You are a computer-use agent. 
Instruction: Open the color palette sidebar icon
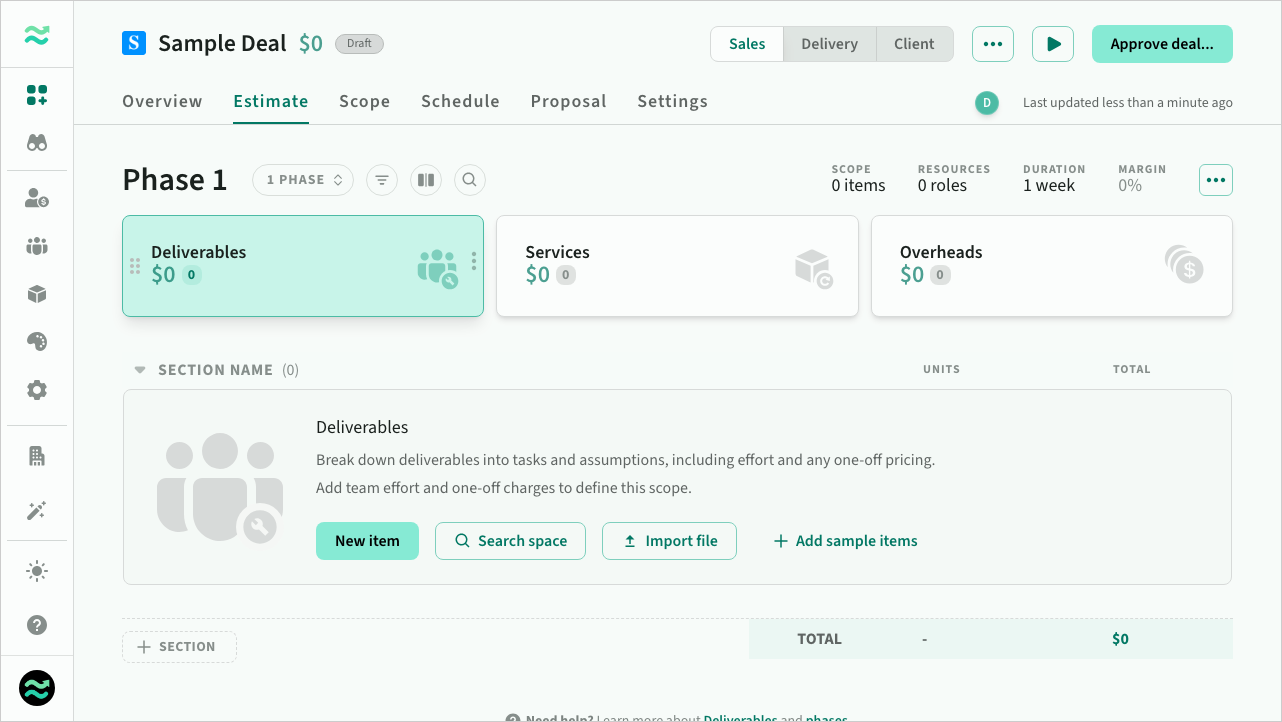[x=37, y=342]
